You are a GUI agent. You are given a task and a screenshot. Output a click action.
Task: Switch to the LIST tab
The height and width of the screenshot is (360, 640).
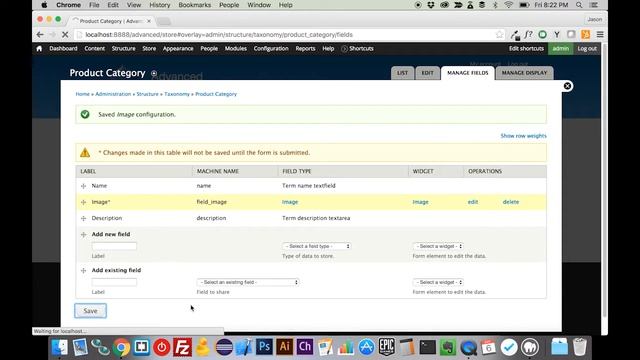pos(402,73)
